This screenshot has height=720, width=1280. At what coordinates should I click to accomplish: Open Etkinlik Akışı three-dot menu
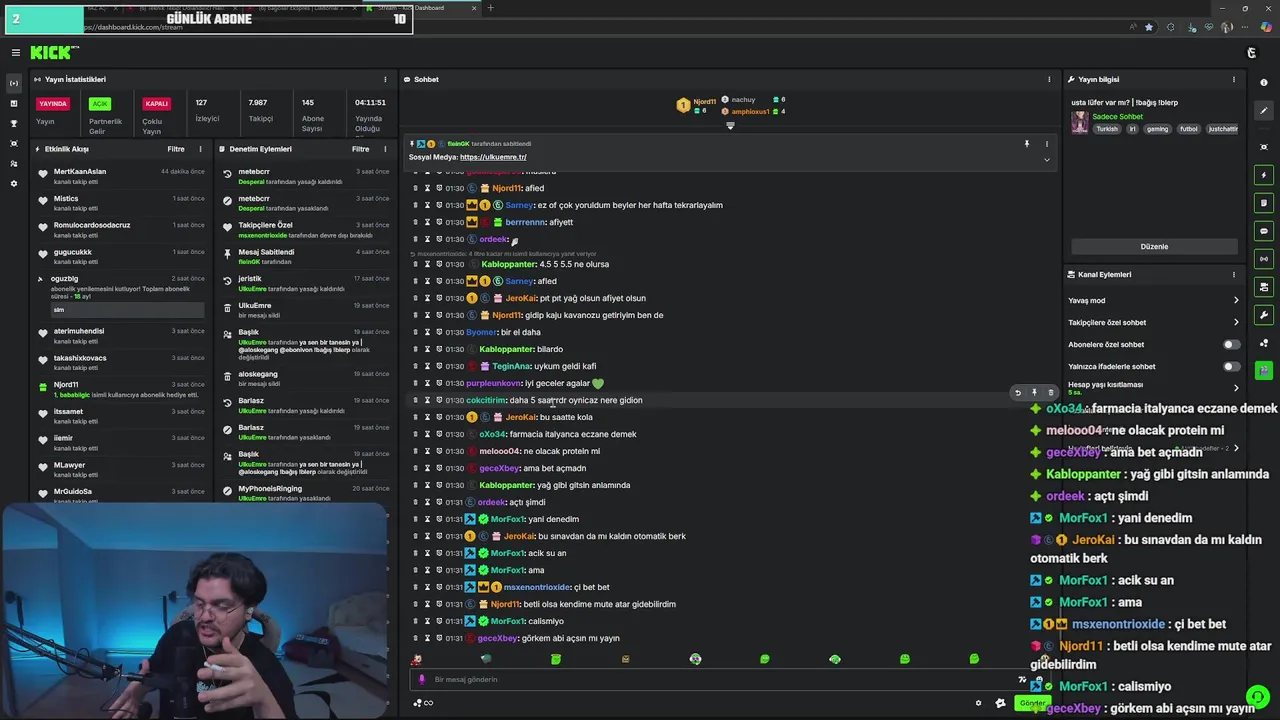(200, 149)
